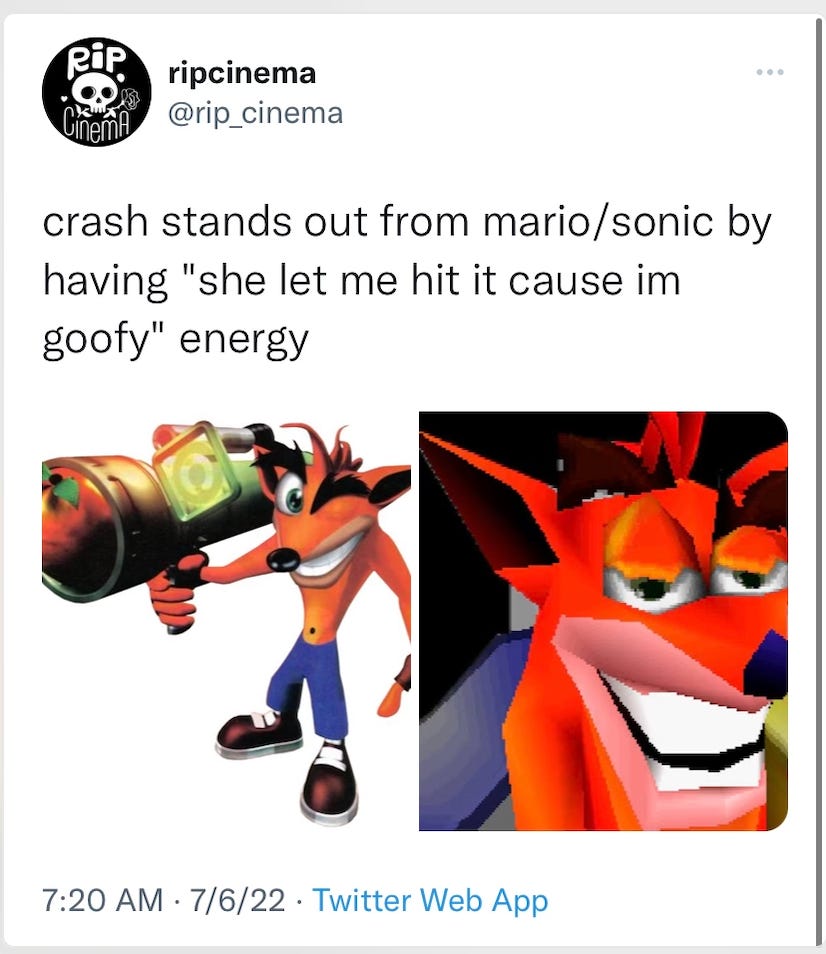Click the 7/6/22 date text
The width and height of the screenshot is (826, 954).
click(237, 900)
